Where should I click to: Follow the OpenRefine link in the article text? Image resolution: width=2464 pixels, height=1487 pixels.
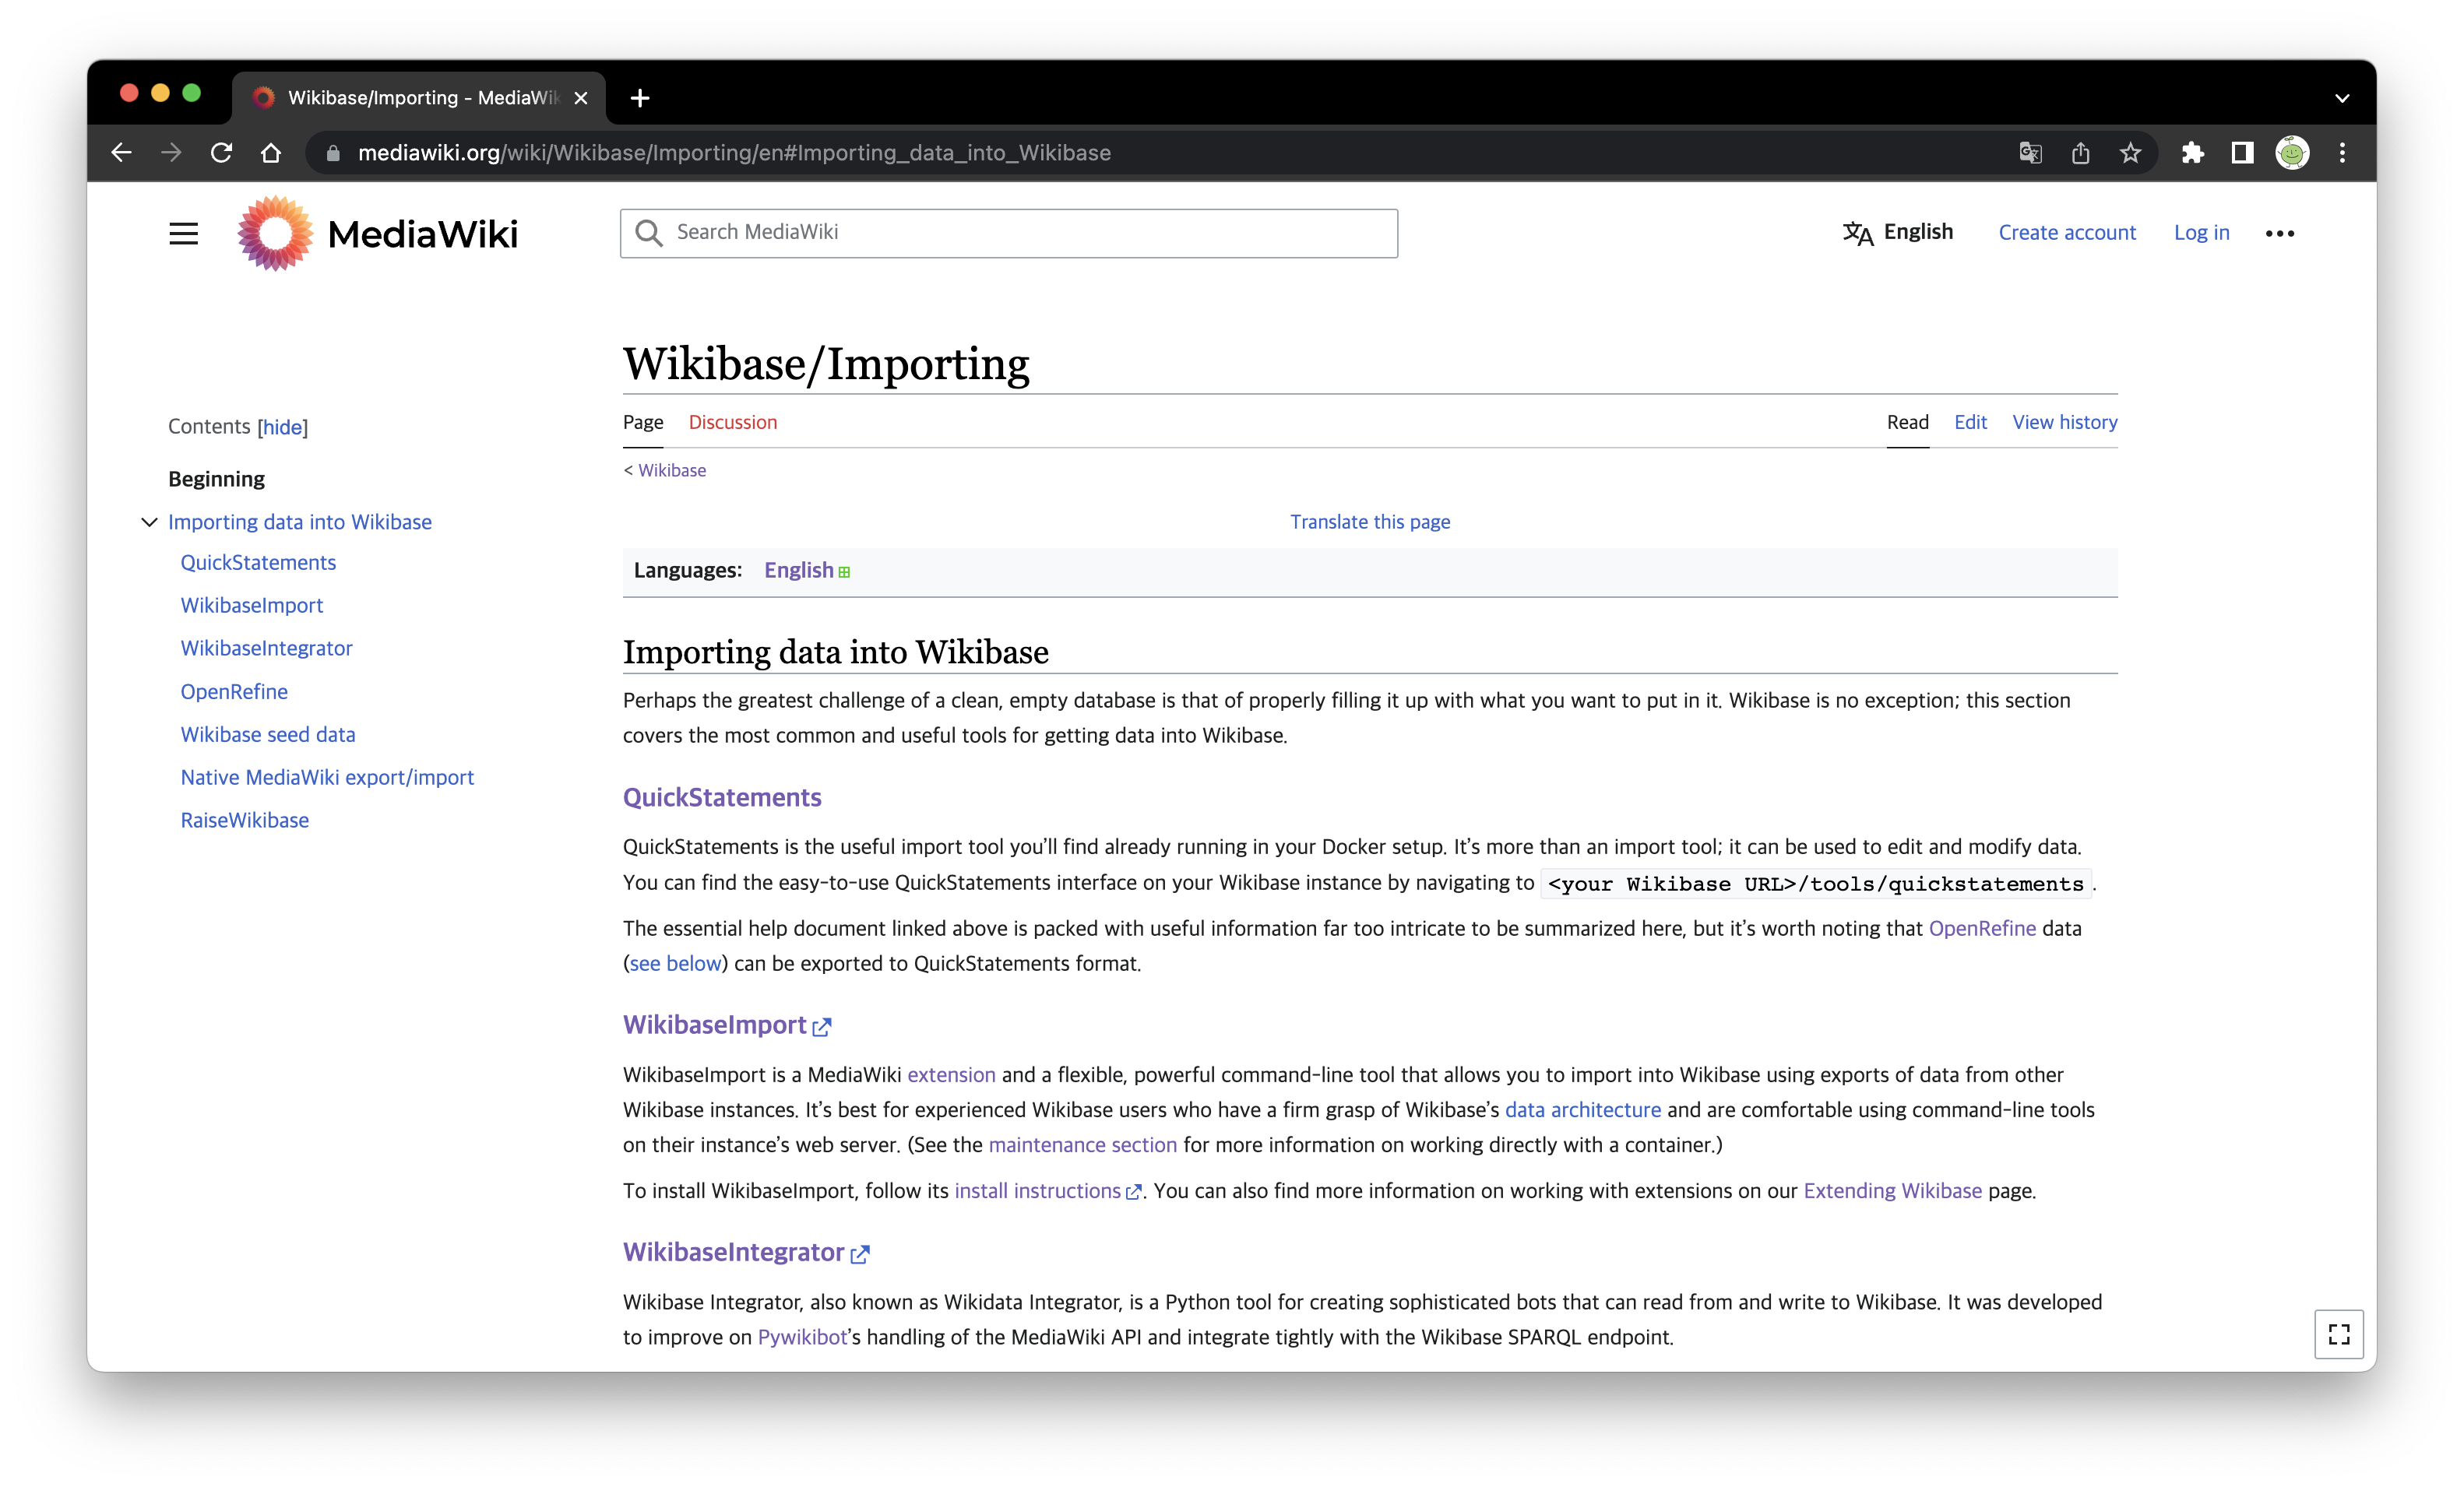click(1981, 928)
